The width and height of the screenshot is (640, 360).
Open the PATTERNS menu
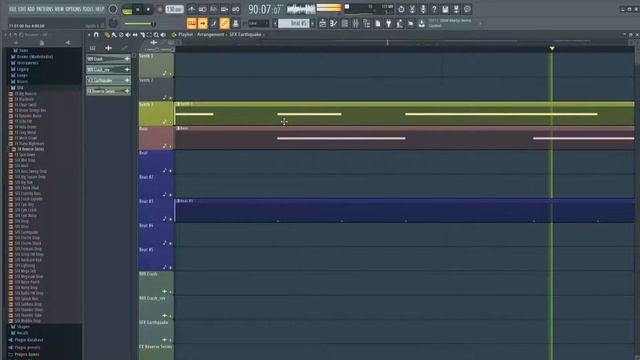click(44, 9)
